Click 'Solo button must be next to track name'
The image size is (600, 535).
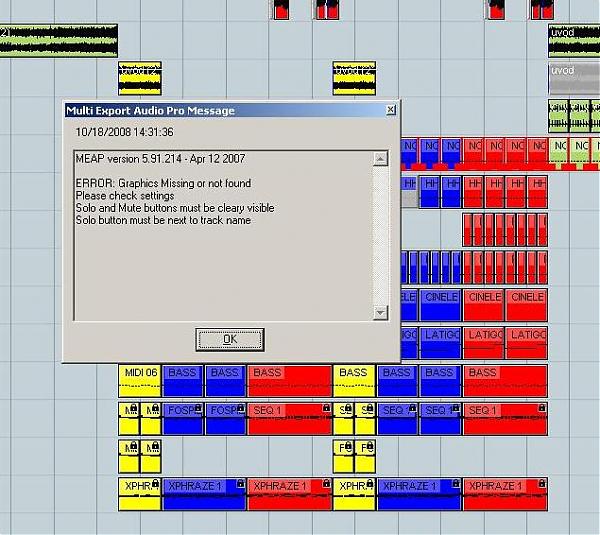(x=163, y=220)
